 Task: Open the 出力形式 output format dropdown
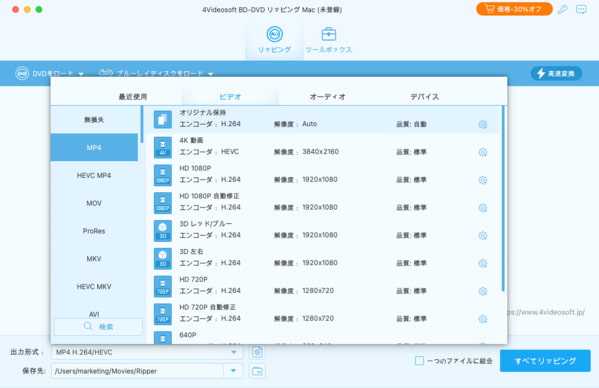147,352
